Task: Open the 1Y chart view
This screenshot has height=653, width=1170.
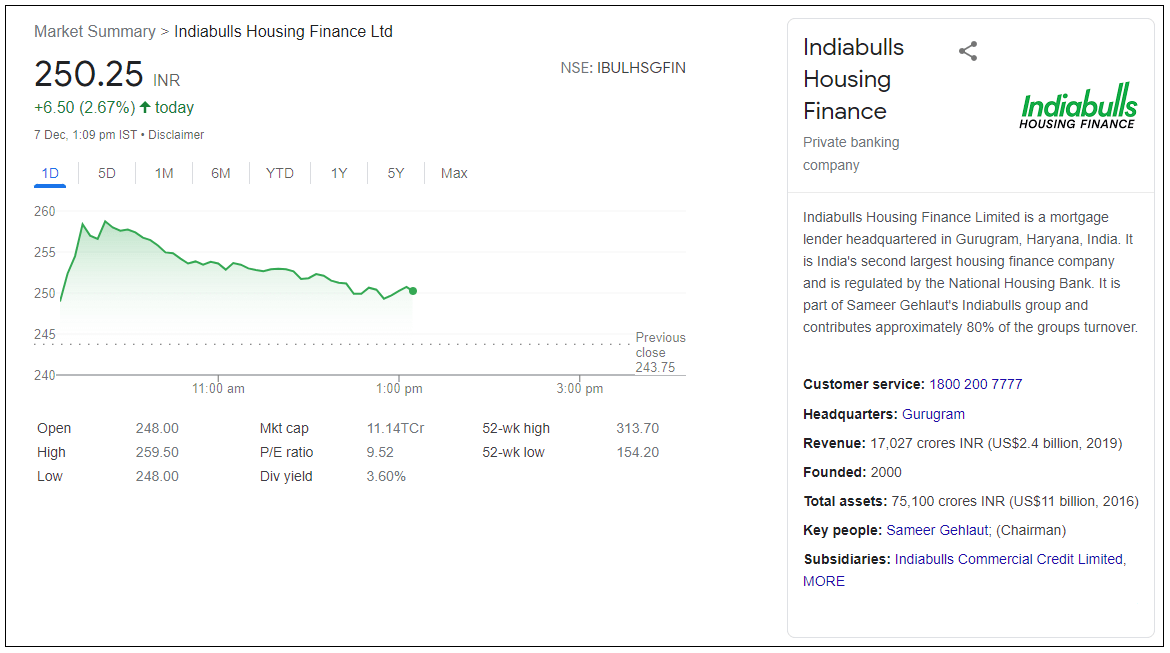Action: 340,173
